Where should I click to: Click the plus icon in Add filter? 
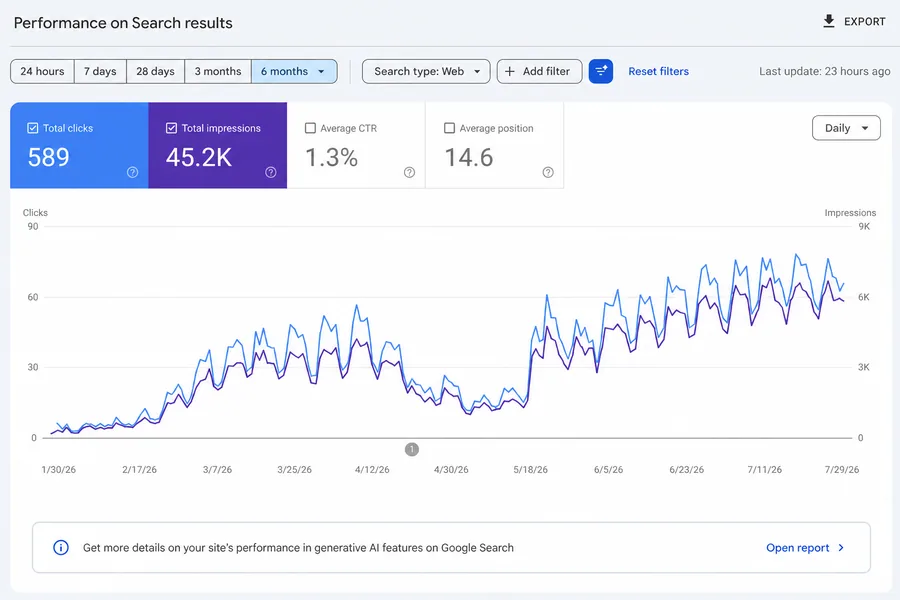click(510, 71)
